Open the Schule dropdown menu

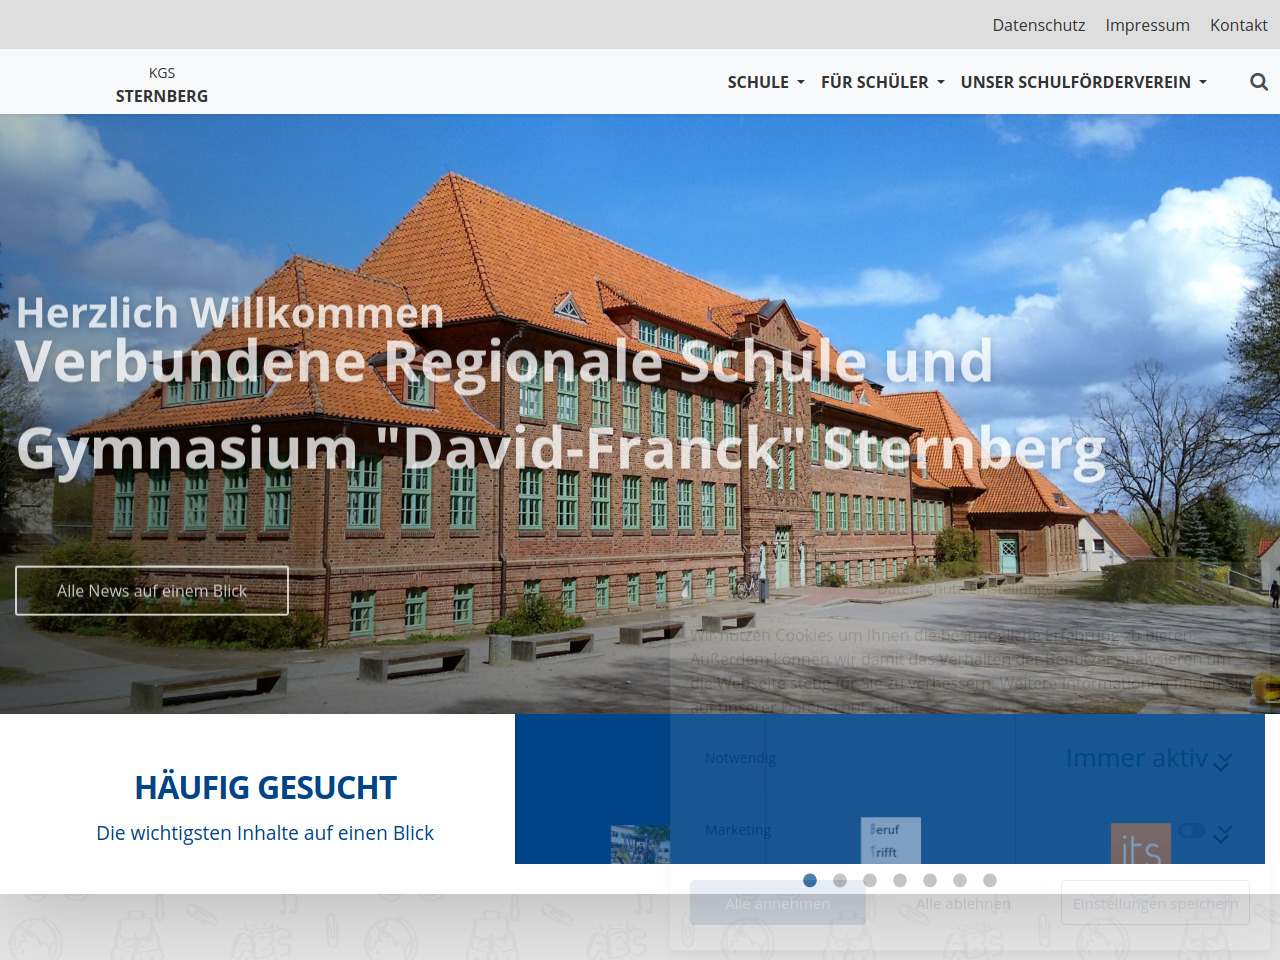pos(766,82)
